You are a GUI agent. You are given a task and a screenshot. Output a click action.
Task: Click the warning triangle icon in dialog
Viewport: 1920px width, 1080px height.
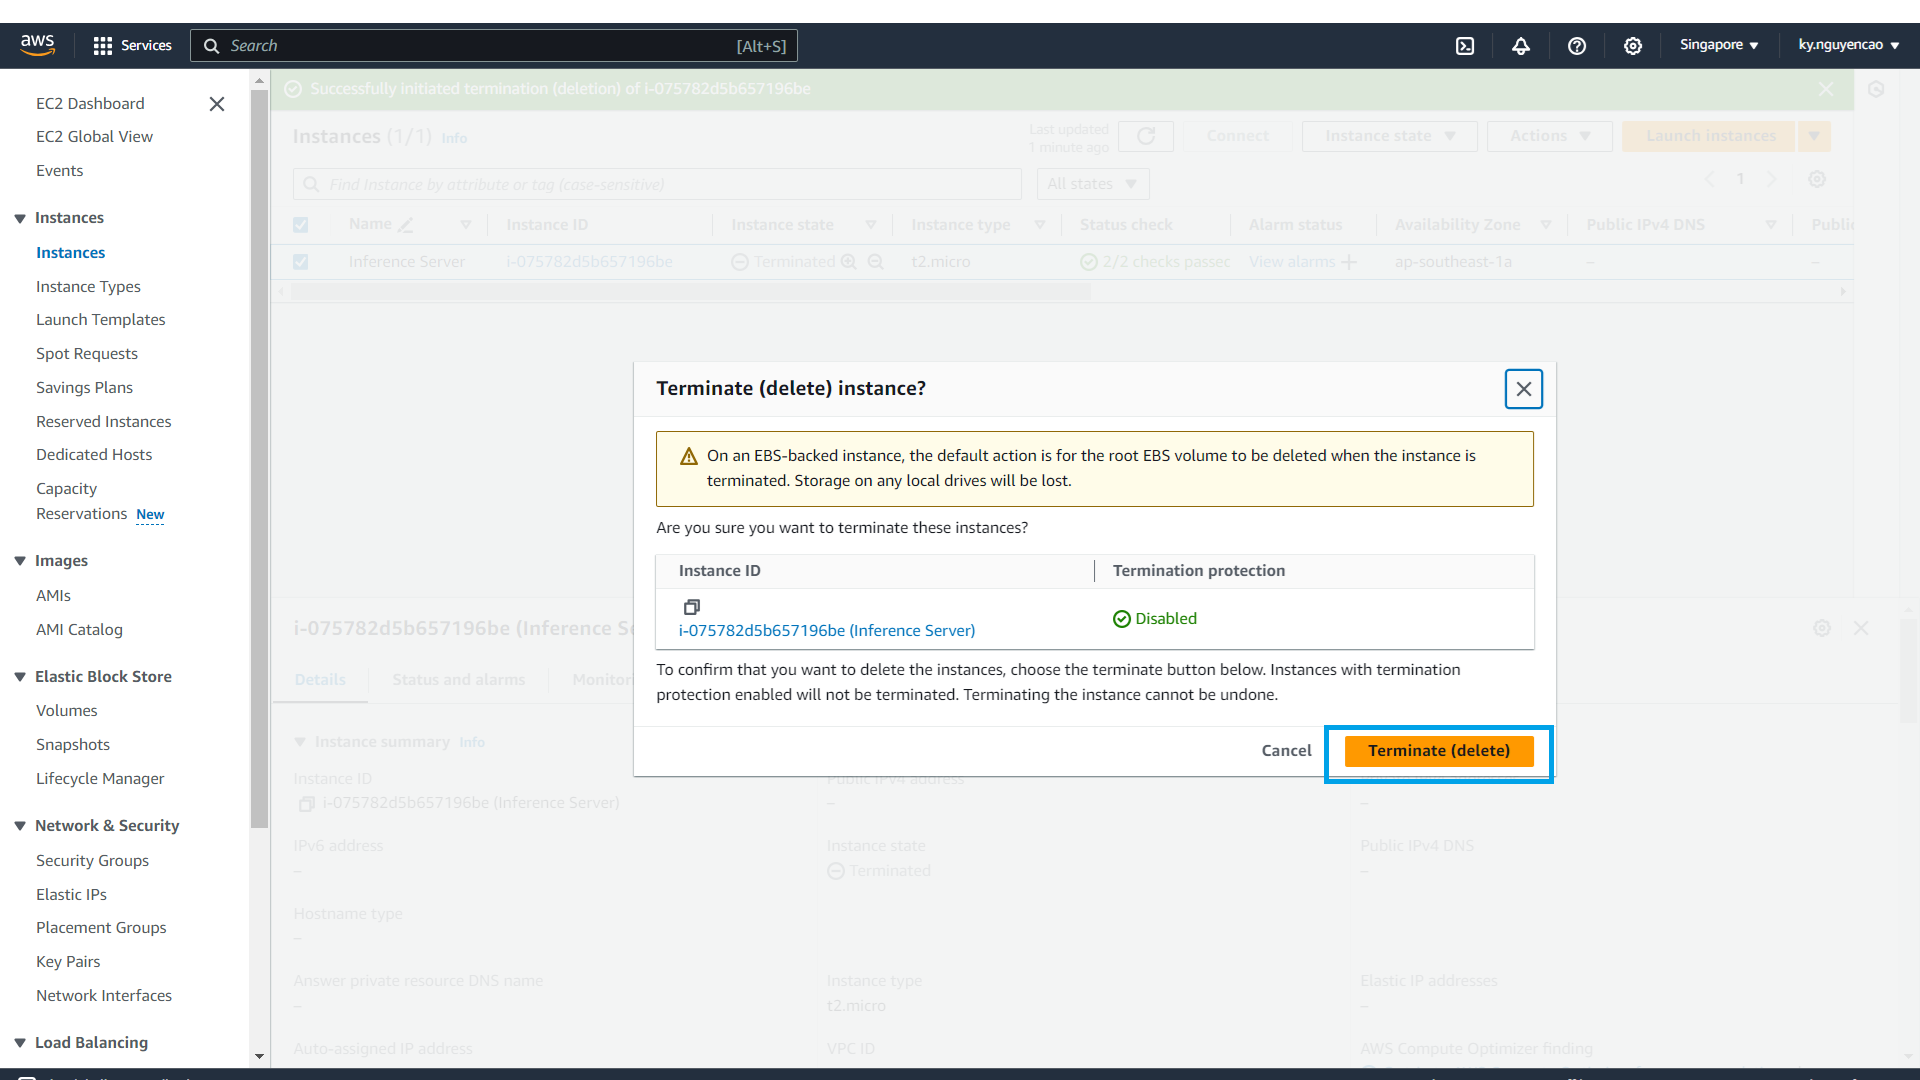[x=687, y=455]
